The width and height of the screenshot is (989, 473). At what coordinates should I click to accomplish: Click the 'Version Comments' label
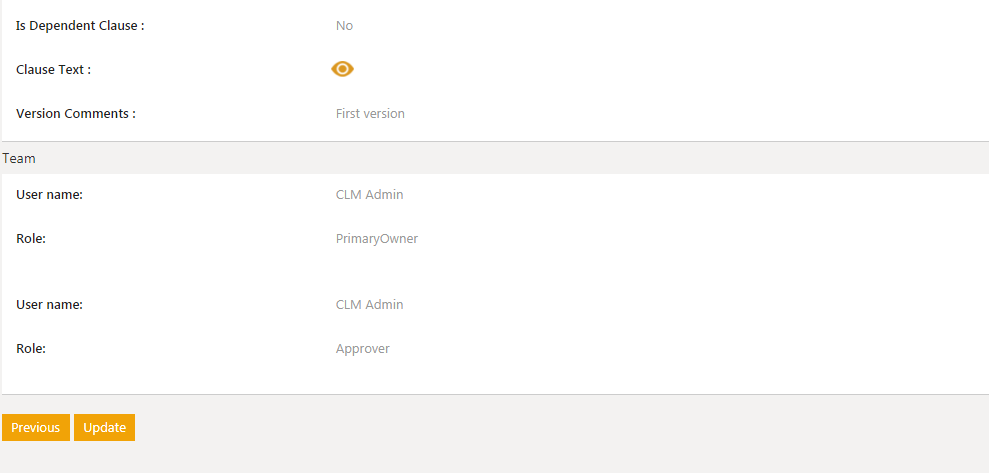[x=76, y=113]
